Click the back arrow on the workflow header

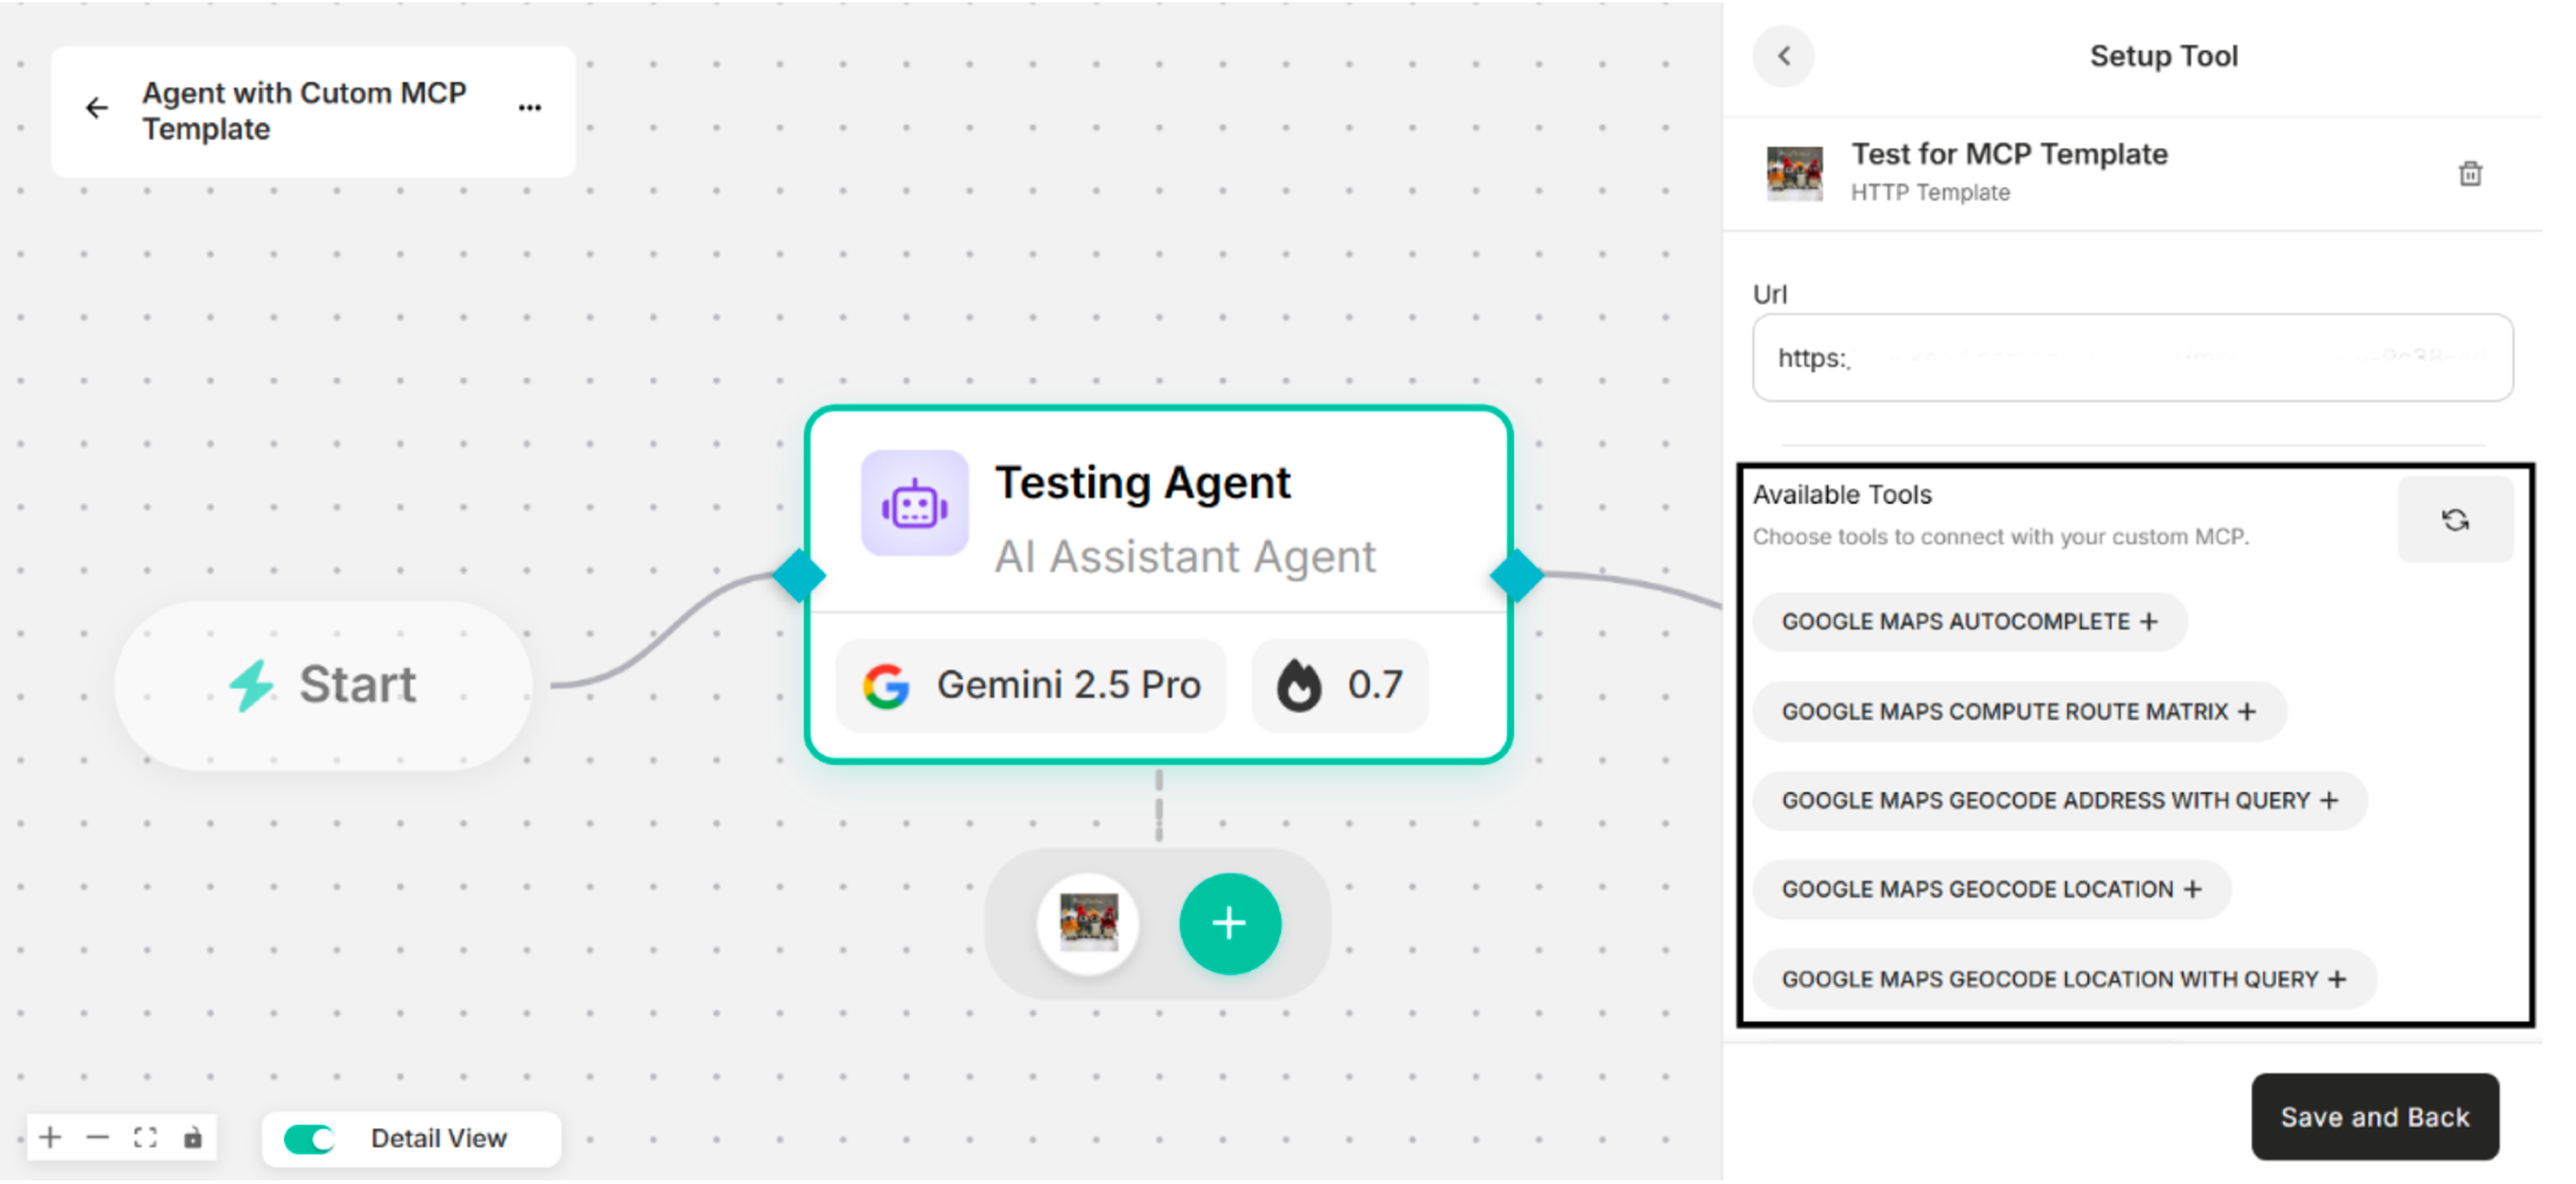tap(97, 107)
